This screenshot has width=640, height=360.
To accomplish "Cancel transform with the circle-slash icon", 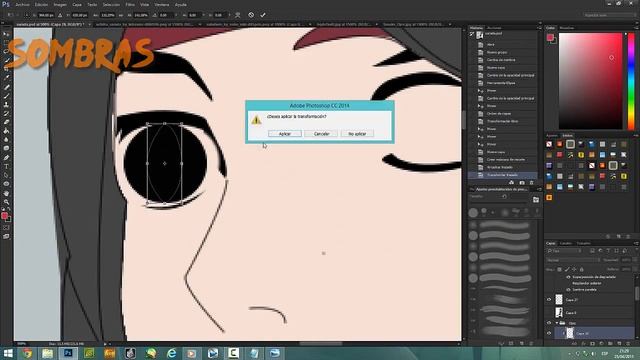I will 251,15.
